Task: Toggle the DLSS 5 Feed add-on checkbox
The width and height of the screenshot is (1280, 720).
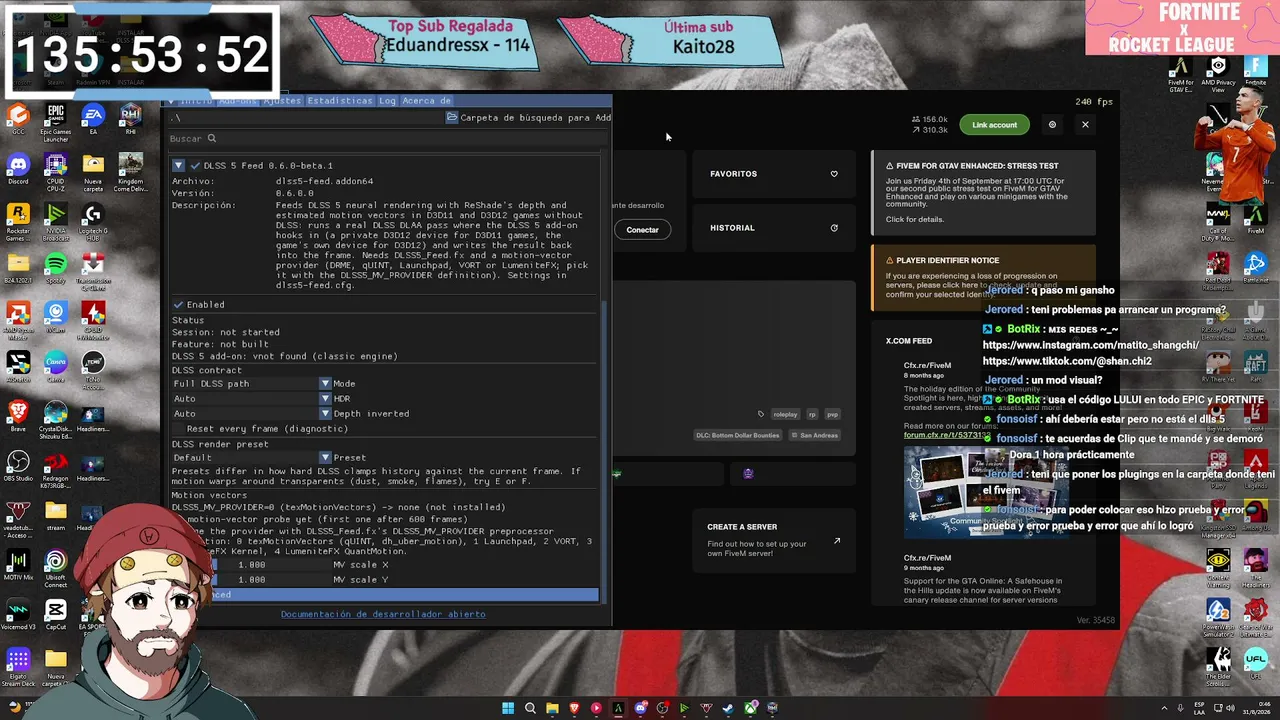Action: tap(195, 166)
